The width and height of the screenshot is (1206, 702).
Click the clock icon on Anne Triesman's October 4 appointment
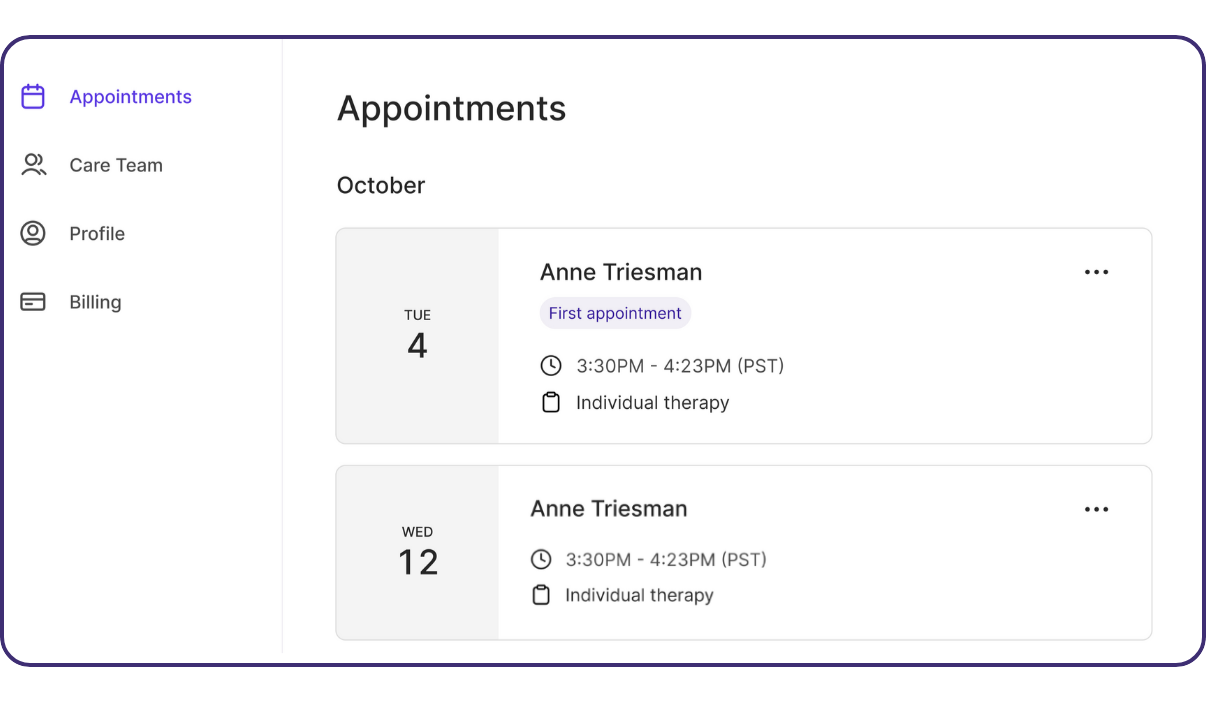coord(551,365)
